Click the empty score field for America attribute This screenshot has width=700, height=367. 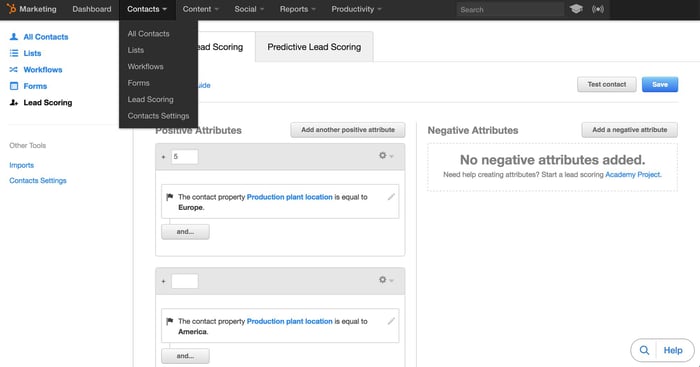click(184, 281)
